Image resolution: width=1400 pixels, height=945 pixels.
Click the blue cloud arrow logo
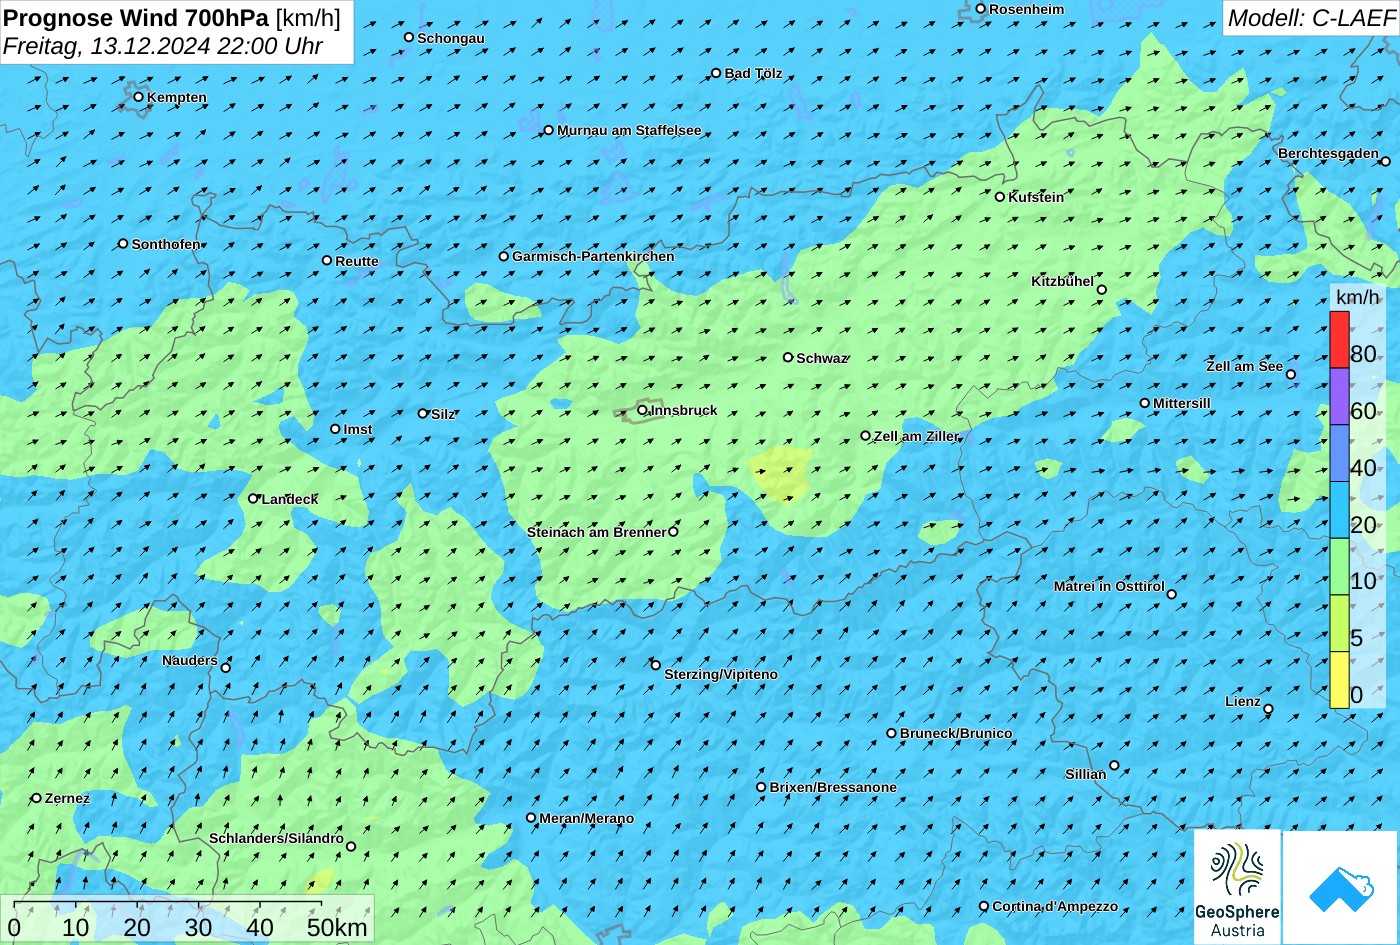click(x=1341, y=887)
